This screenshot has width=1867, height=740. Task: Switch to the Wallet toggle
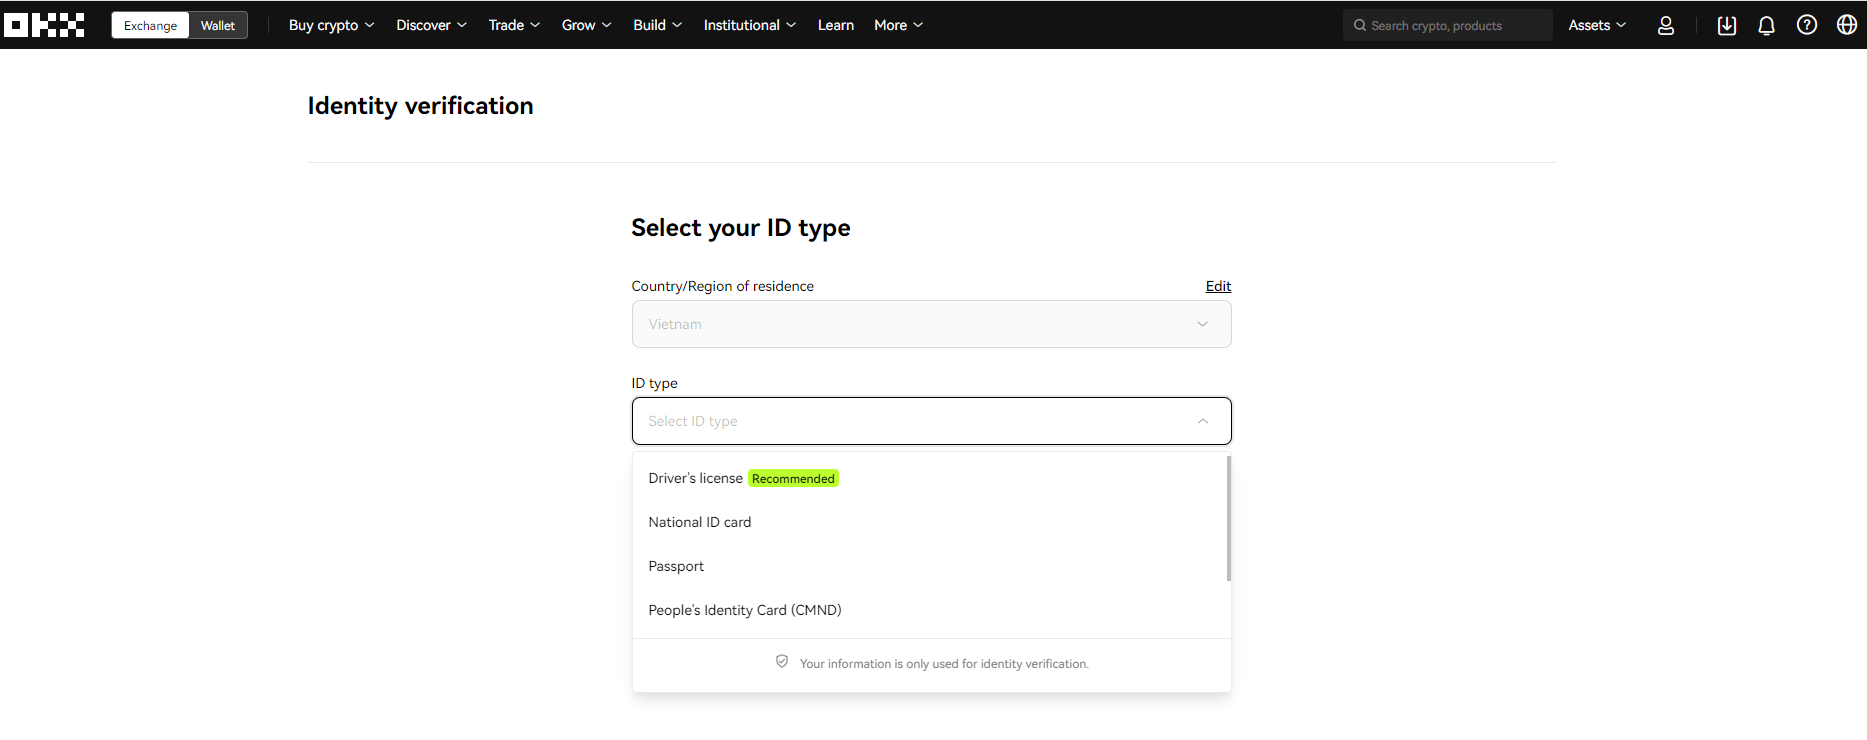point(218,25)
